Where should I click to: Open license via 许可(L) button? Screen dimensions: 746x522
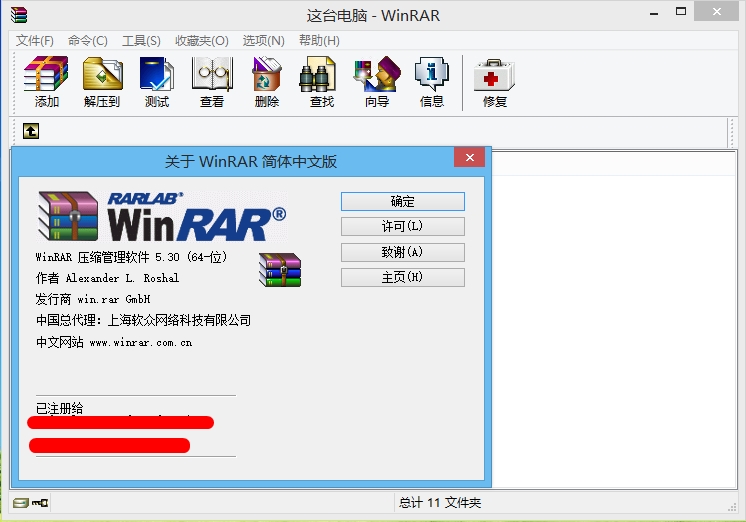tap(402, 227)
